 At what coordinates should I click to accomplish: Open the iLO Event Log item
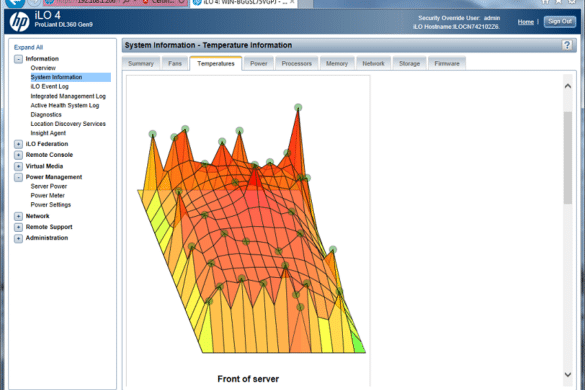[50, 87]
